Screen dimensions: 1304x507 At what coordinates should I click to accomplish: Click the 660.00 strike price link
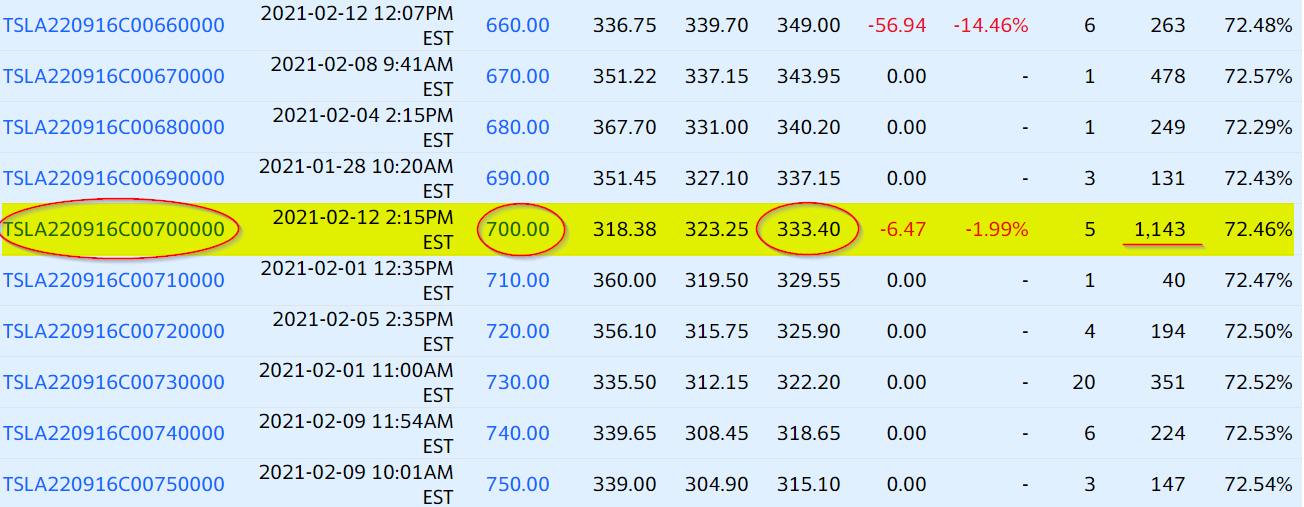(518, 25)
